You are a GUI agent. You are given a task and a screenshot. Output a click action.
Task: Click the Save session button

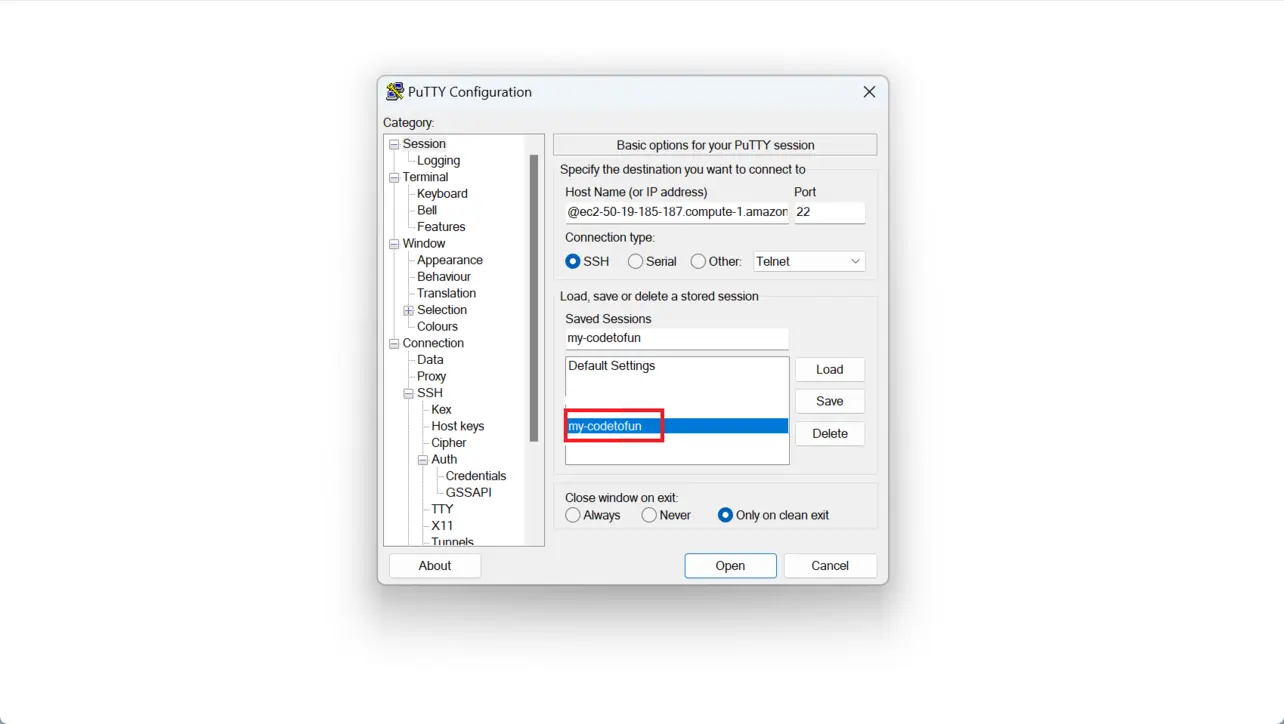[x=830, y=401]
